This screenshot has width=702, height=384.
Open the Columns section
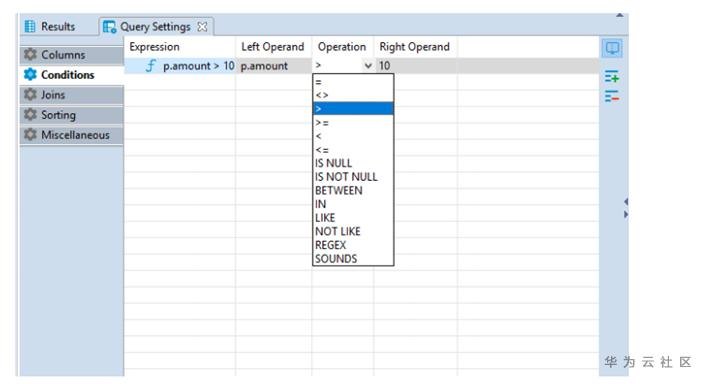(72, 55)
